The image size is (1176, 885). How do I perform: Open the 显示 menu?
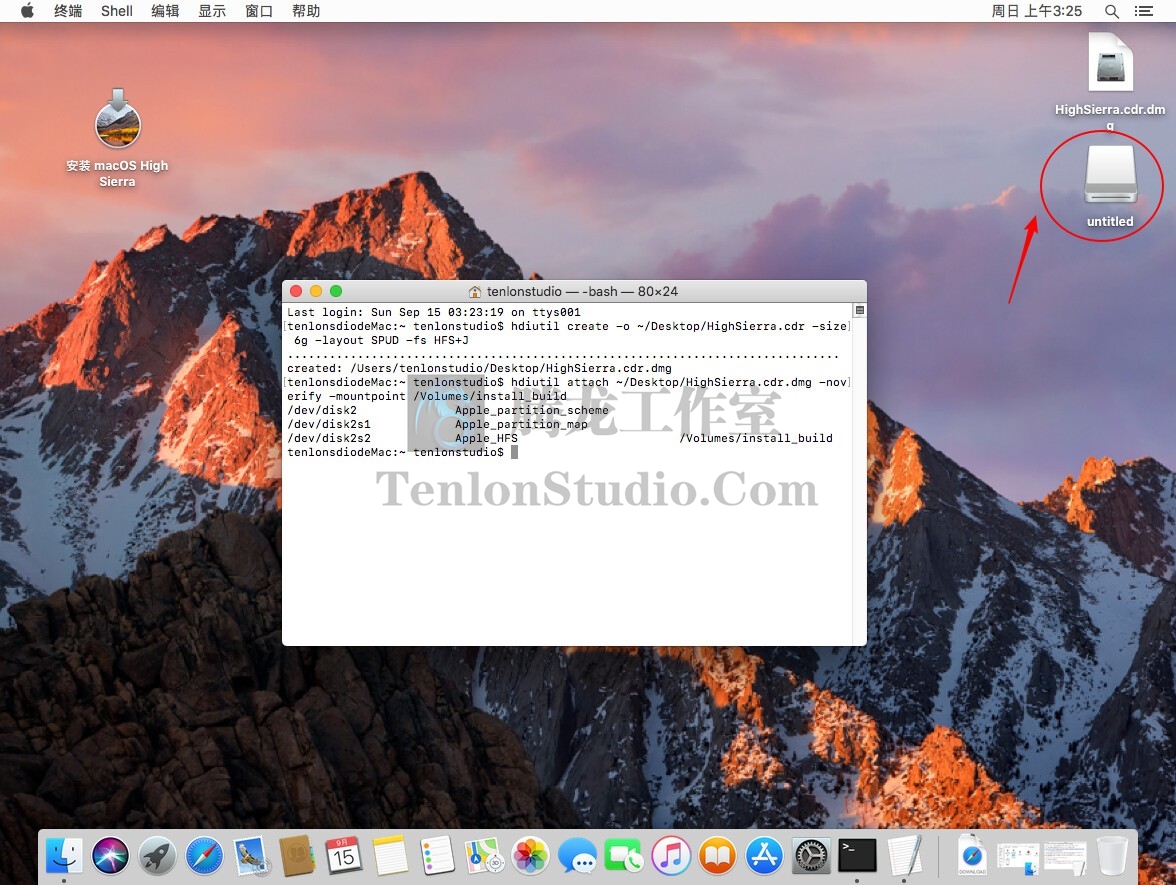coord(212,11)
